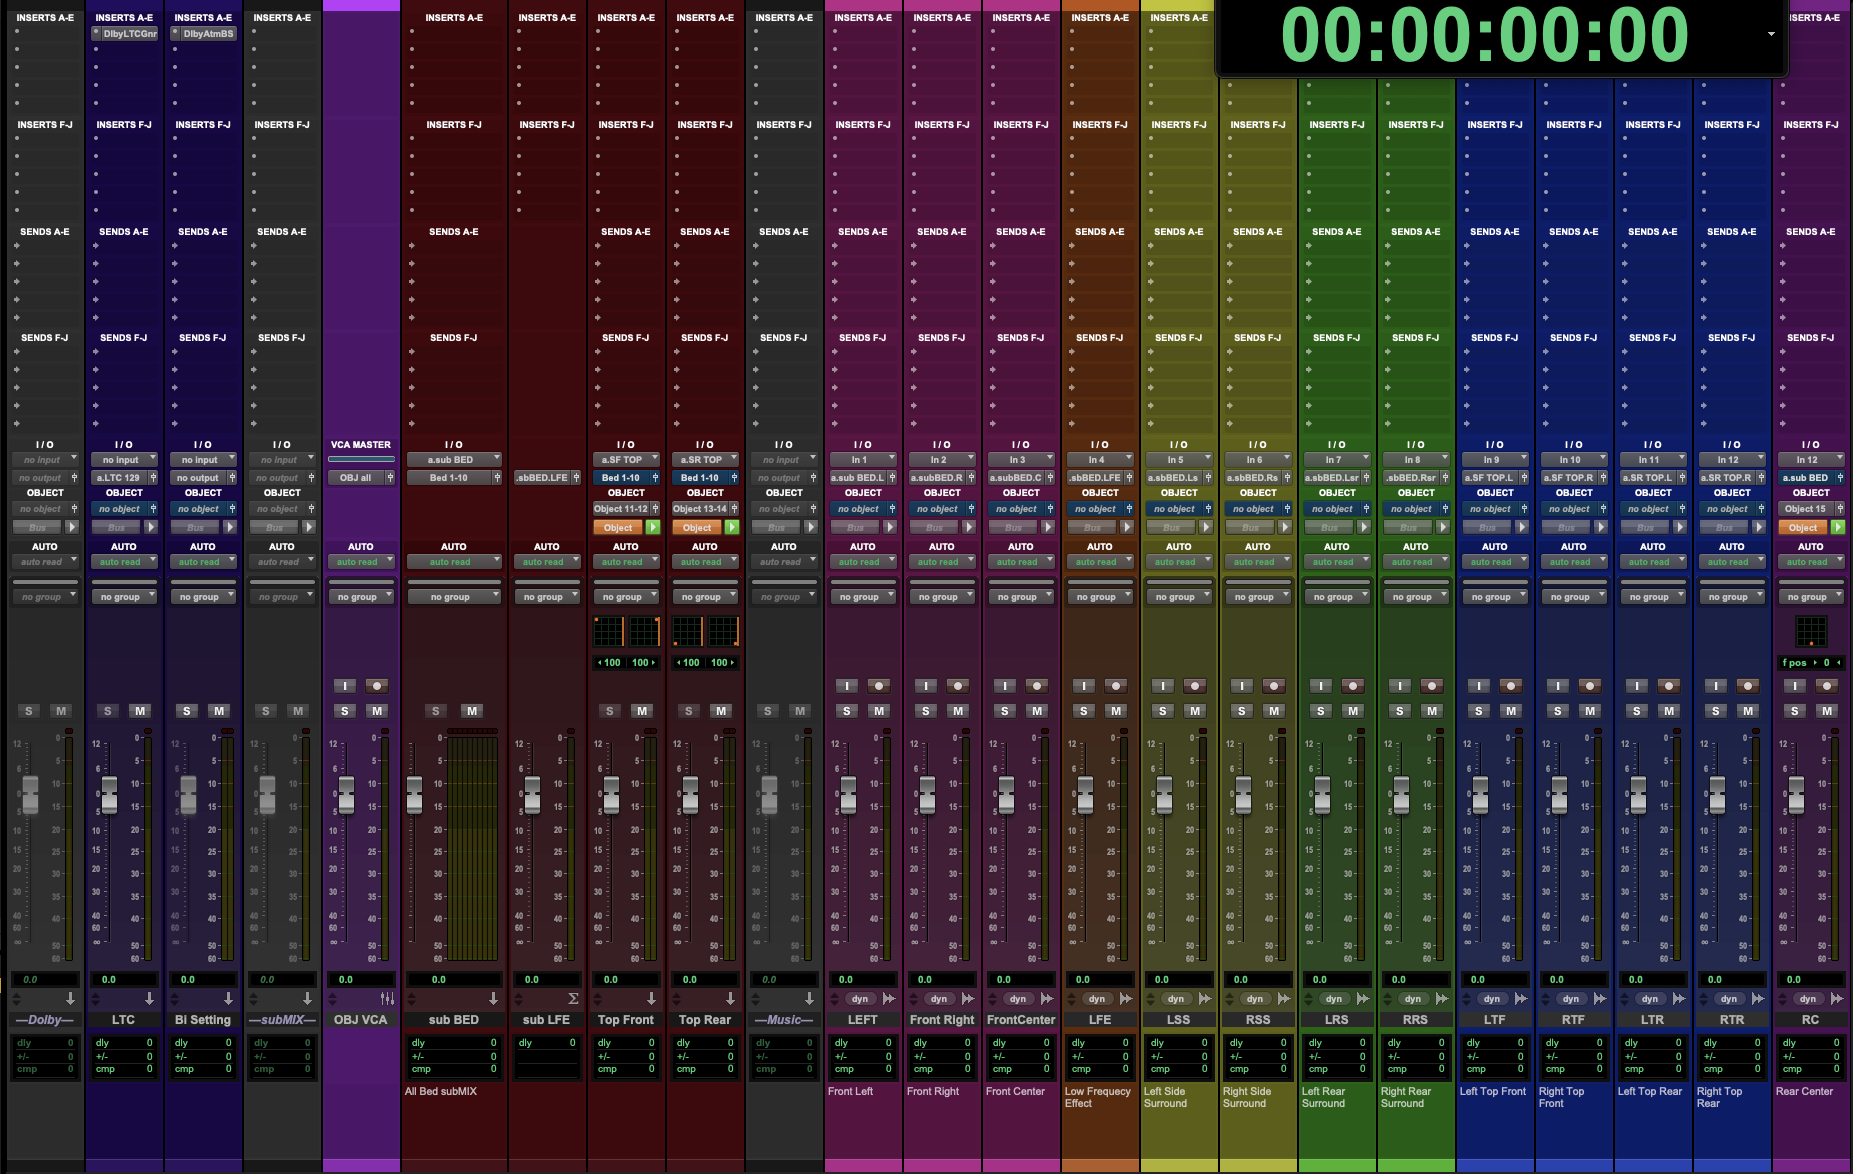Open the Bed 1-10 output selector on sub BED

coord(453,478)
